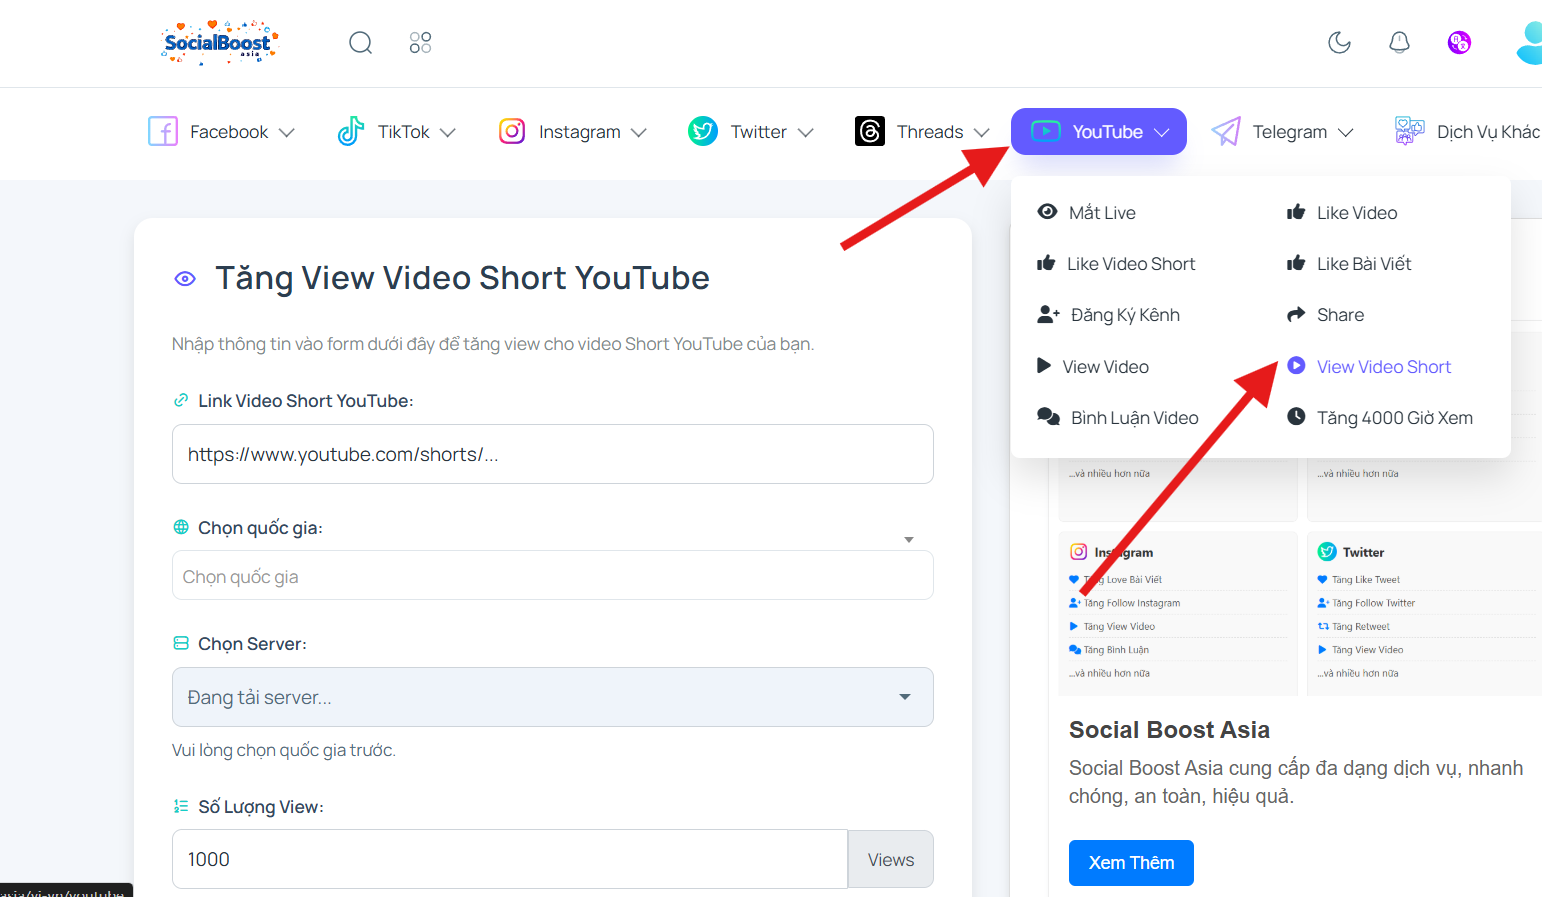1542x897 pixels.
Task: Click the Threads logo icon
Action: pos(870,131)
